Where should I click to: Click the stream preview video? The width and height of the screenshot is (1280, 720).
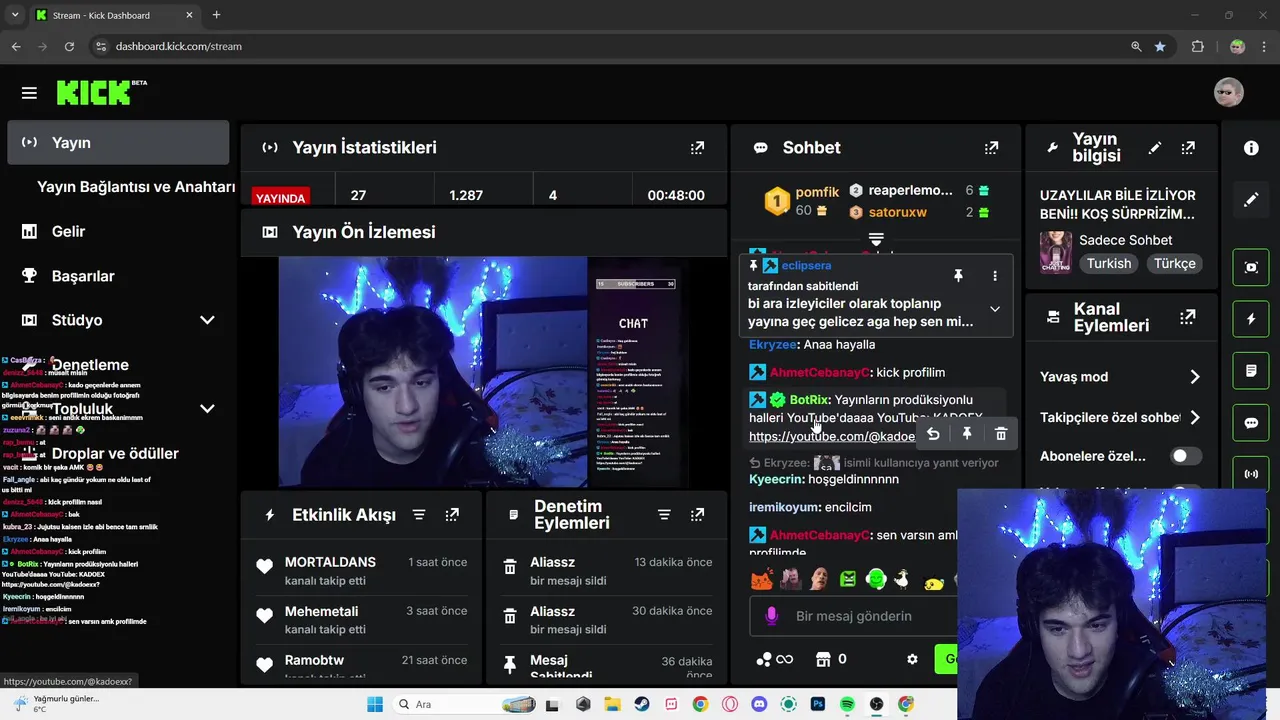(483, 372)
